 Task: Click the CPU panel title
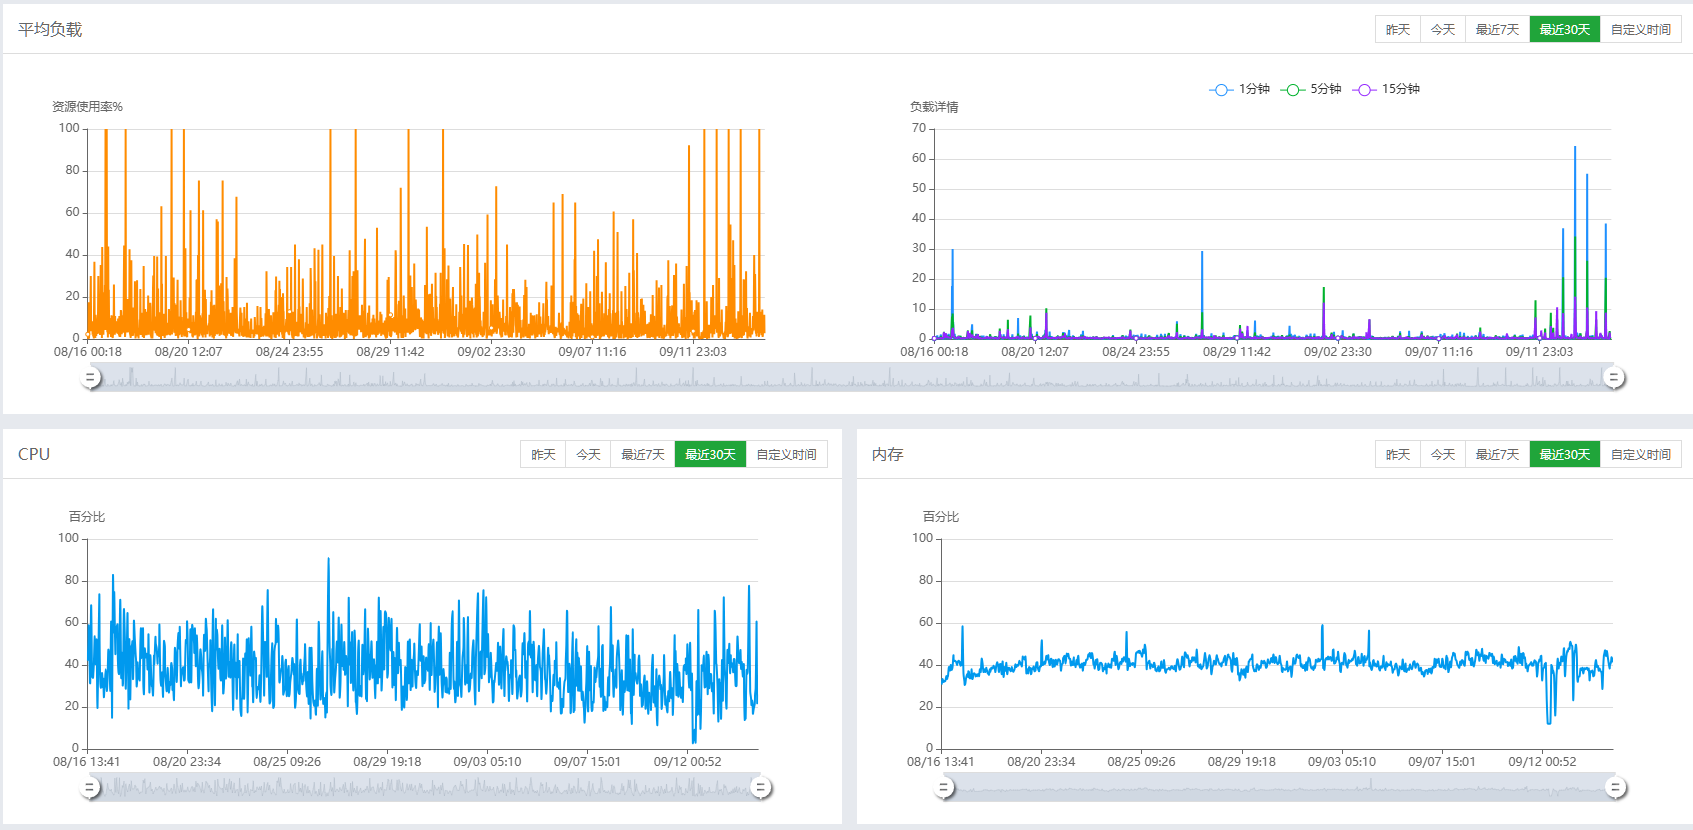(x=34, y=454)
